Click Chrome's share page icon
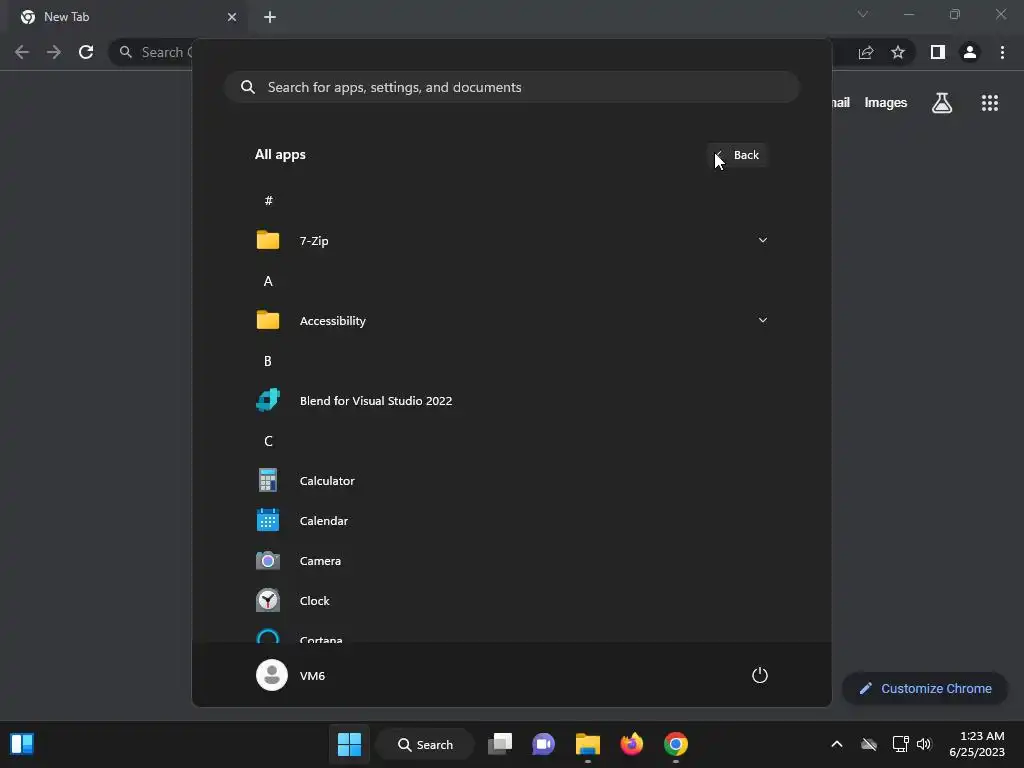1024x768 pixels. click(866, 52)
